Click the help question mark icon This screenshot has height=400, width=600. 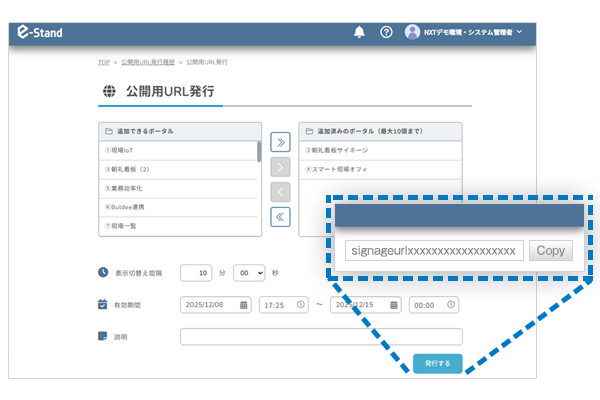(387, 32)
